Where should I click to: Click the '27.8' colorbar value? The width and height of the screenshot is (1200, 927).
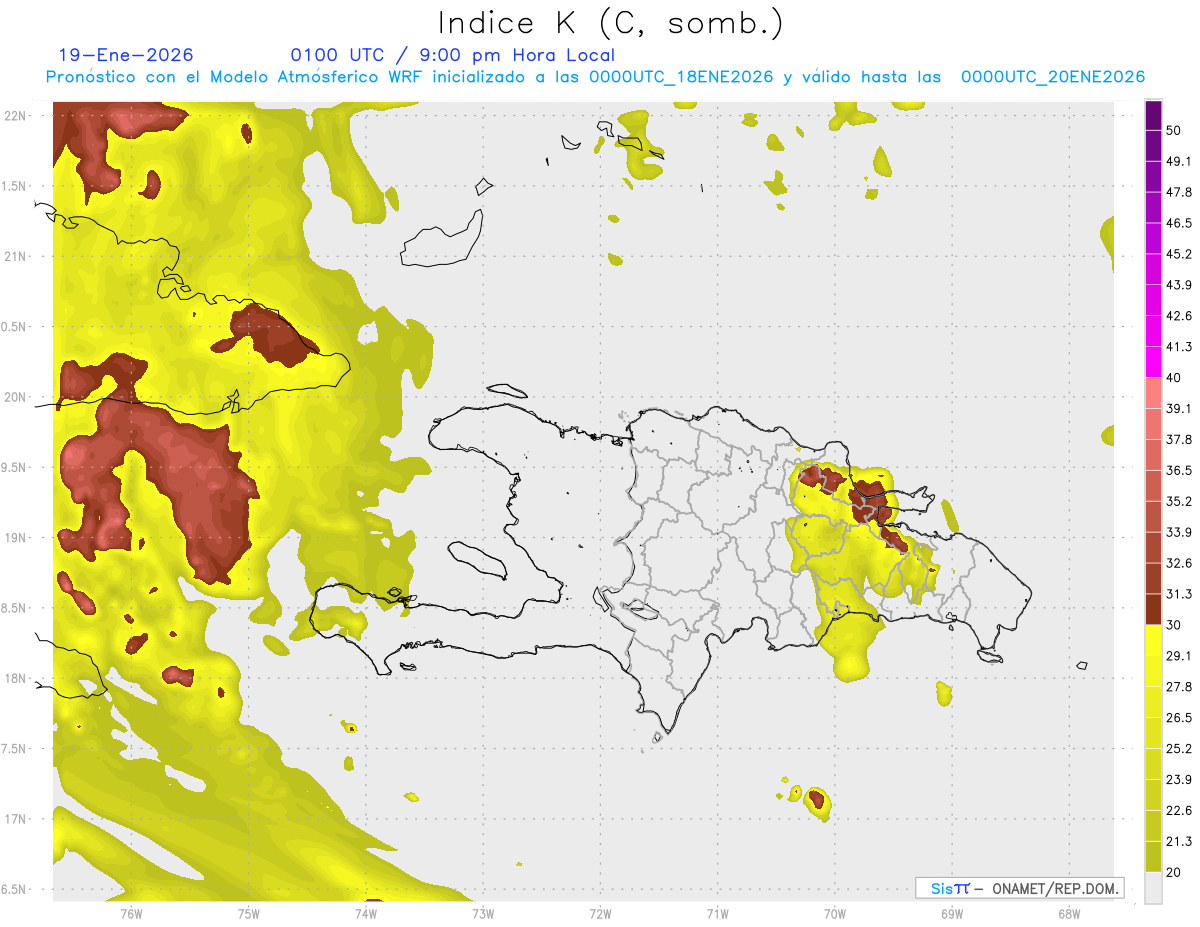click(1179, 686)
